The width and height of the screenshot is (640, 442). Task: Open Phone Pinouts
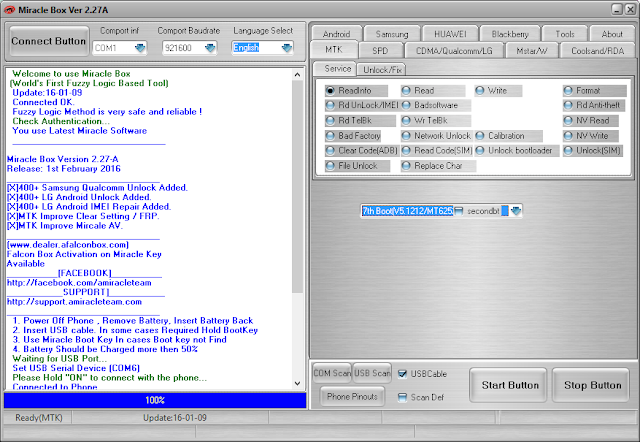pos(352,396)
